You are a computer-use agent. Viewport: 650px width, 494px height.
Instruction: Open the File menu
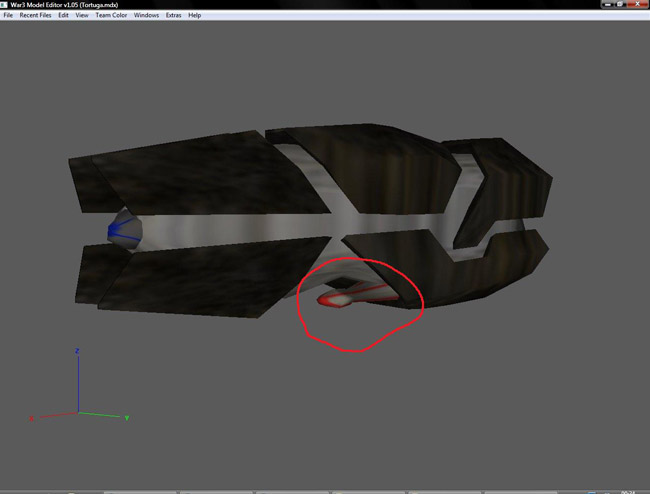tap(8, 15)
